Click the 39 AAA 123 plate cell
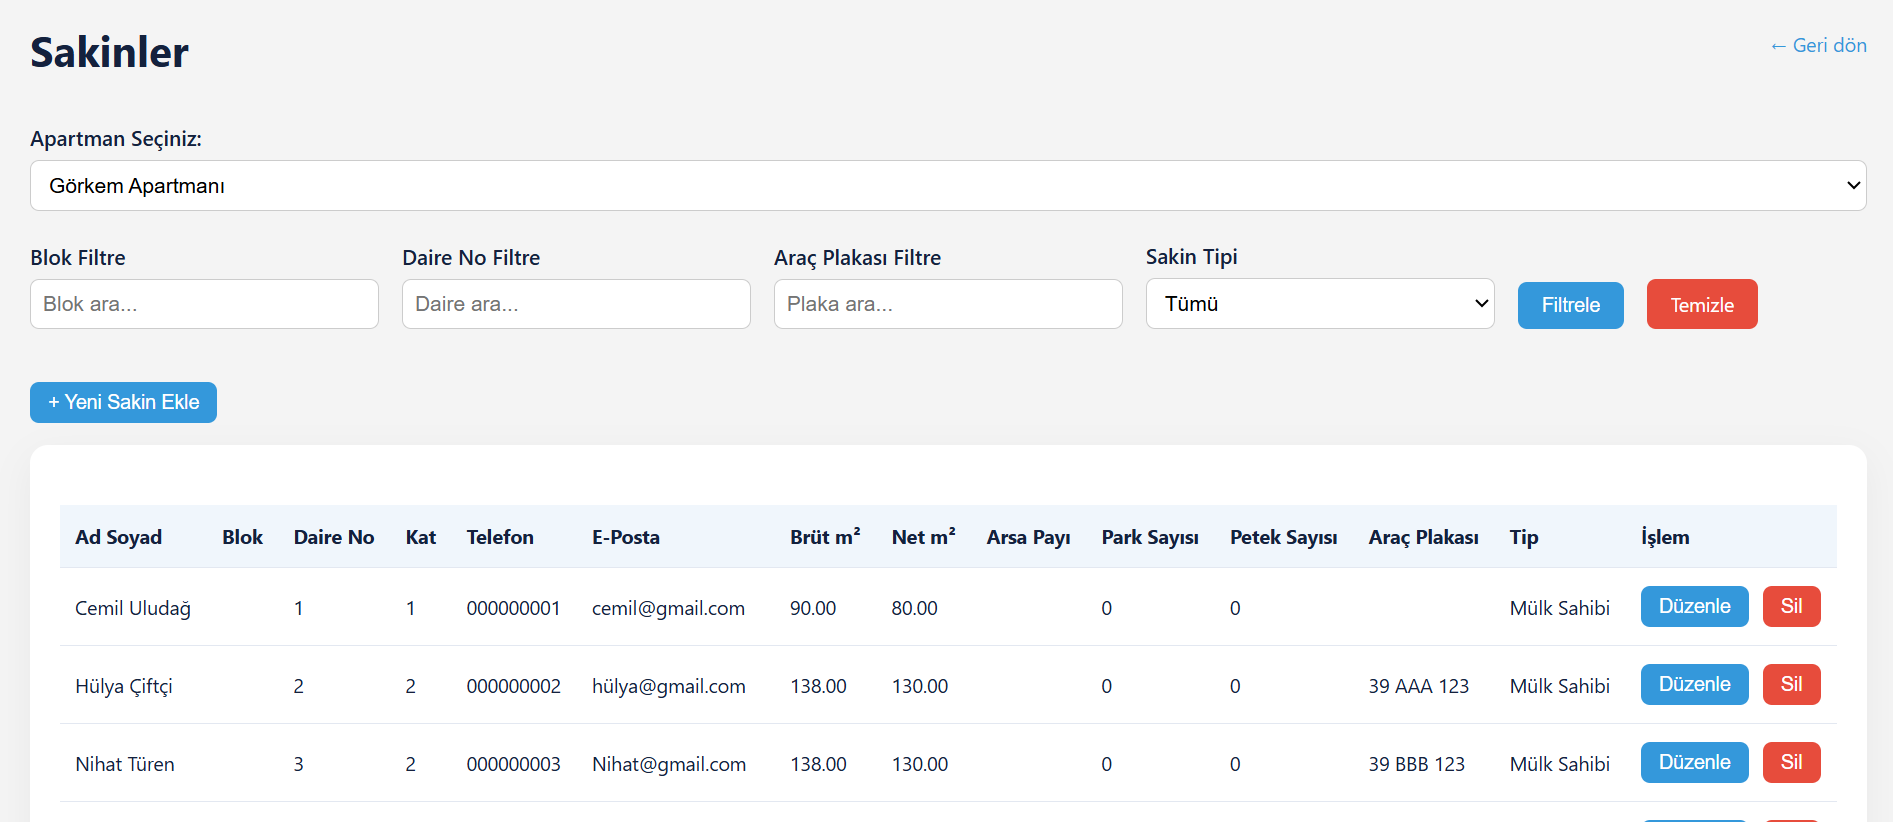1893x822 pixels. 1418,686
